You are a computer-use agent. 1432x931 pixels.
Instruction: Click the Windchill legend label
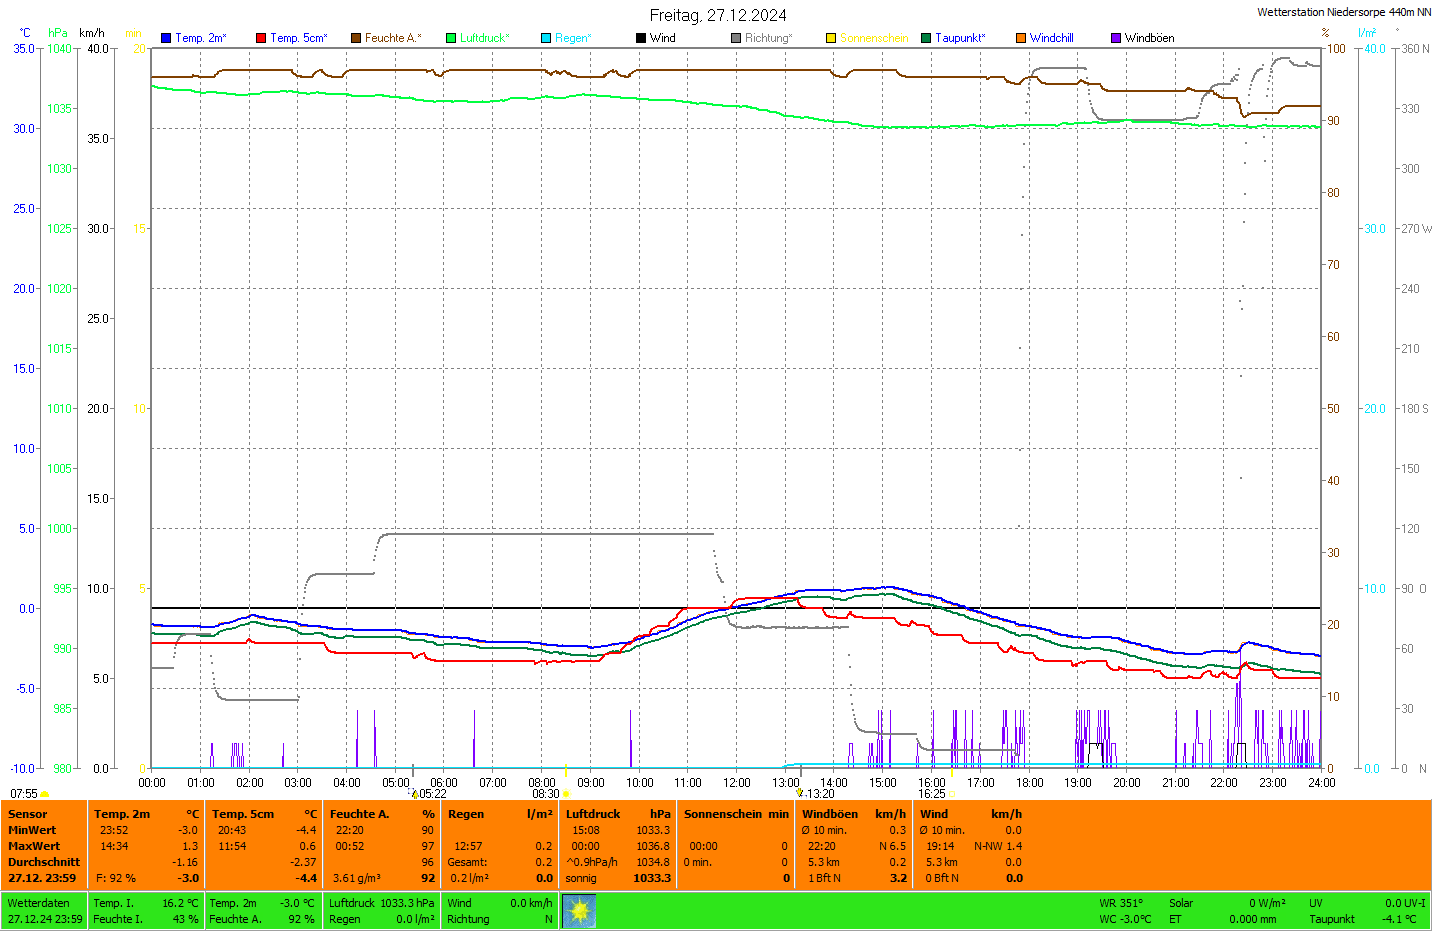pyautogui.click(x=1051, y=38)
